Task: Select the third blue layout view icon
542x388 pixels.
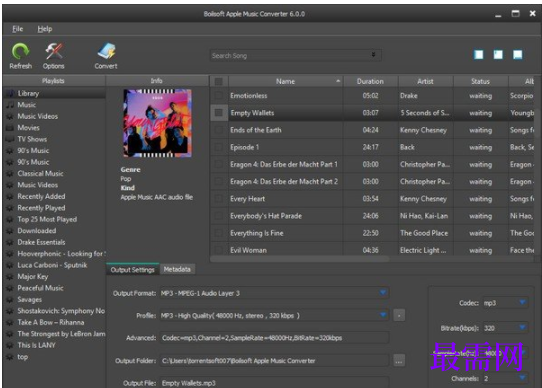Action: tap(517, 54)
